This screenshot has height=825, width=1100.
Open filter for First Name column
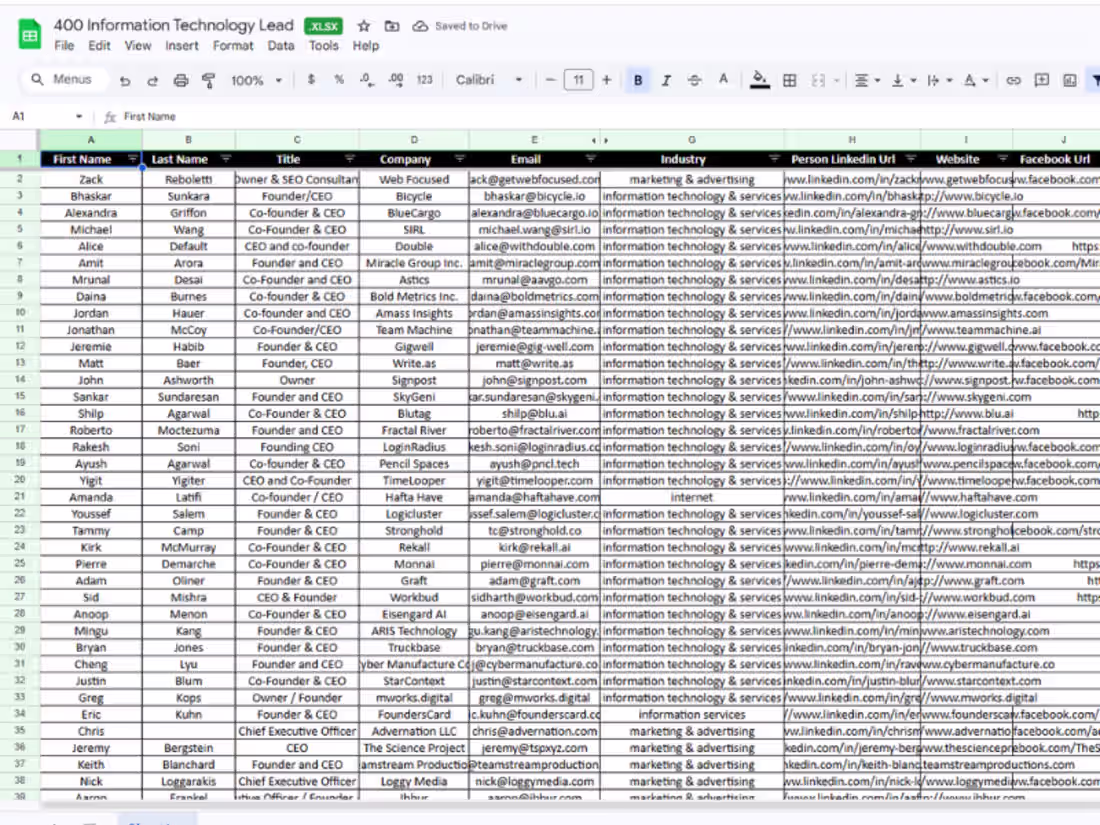133,159
